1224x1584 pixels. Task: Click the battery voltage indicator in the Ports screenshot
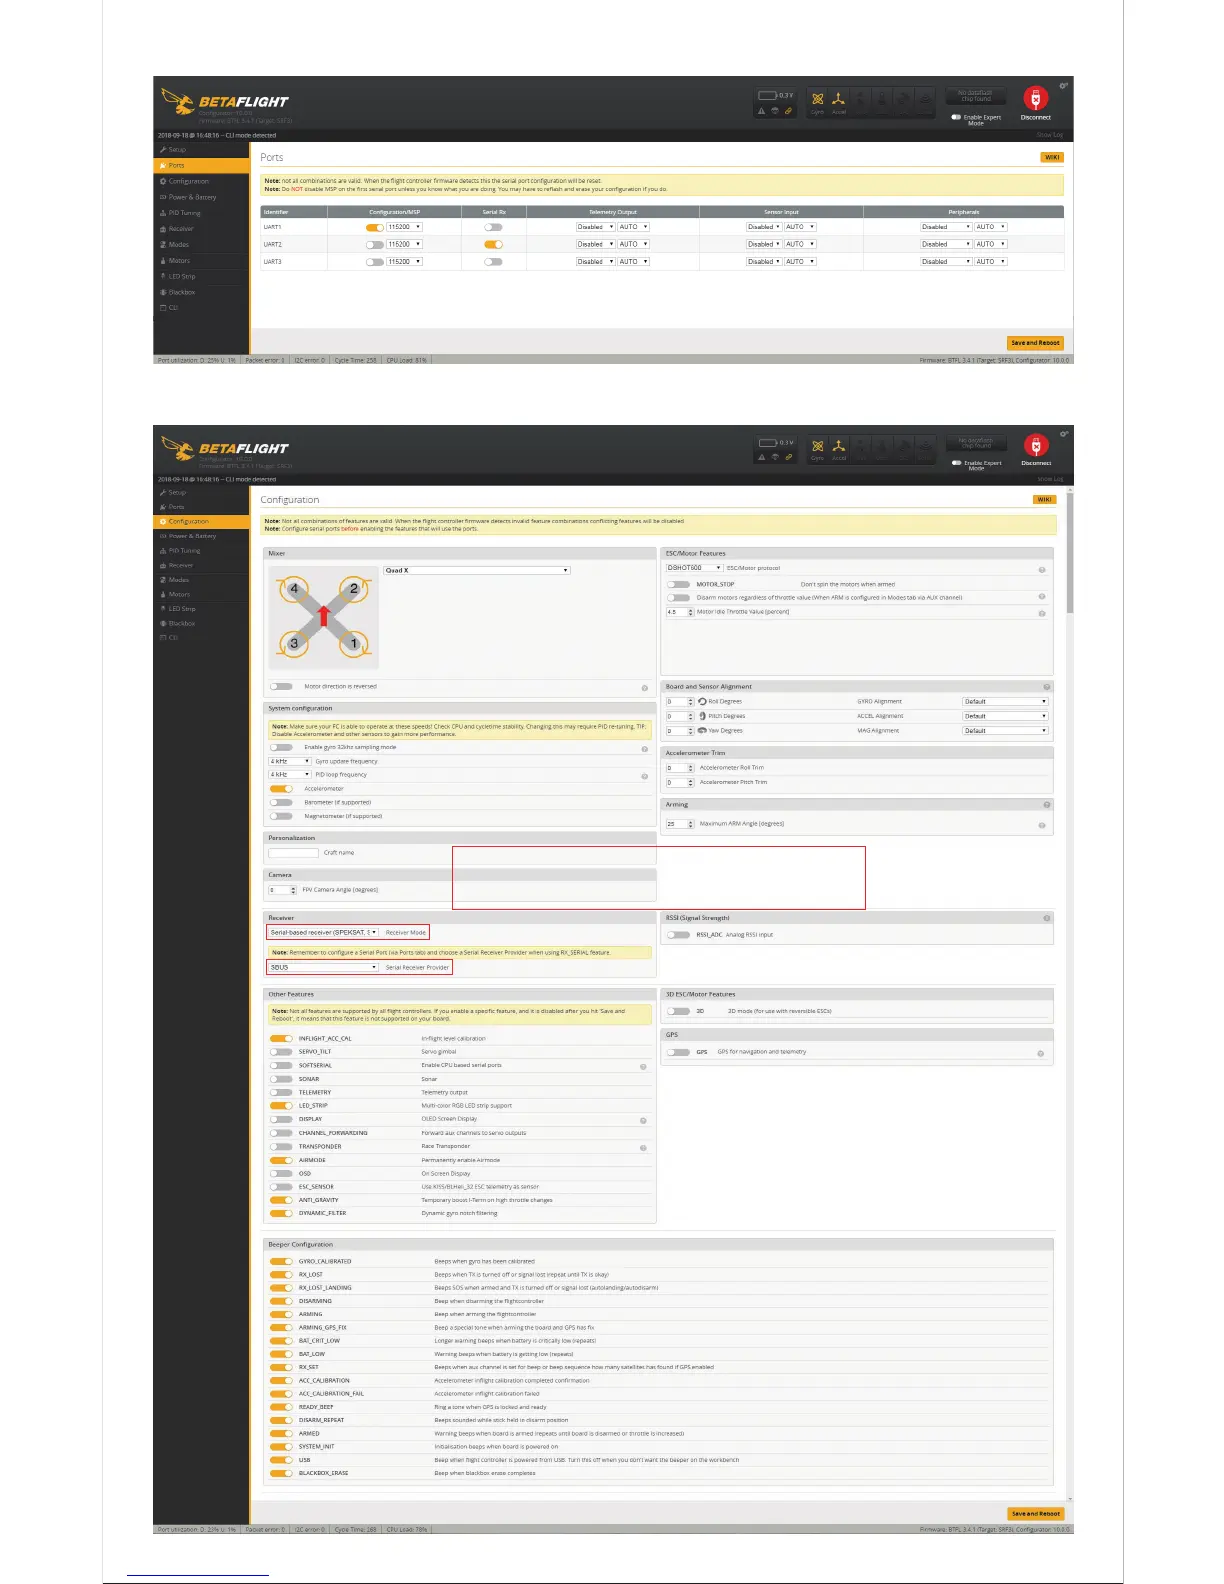point(776,95)
